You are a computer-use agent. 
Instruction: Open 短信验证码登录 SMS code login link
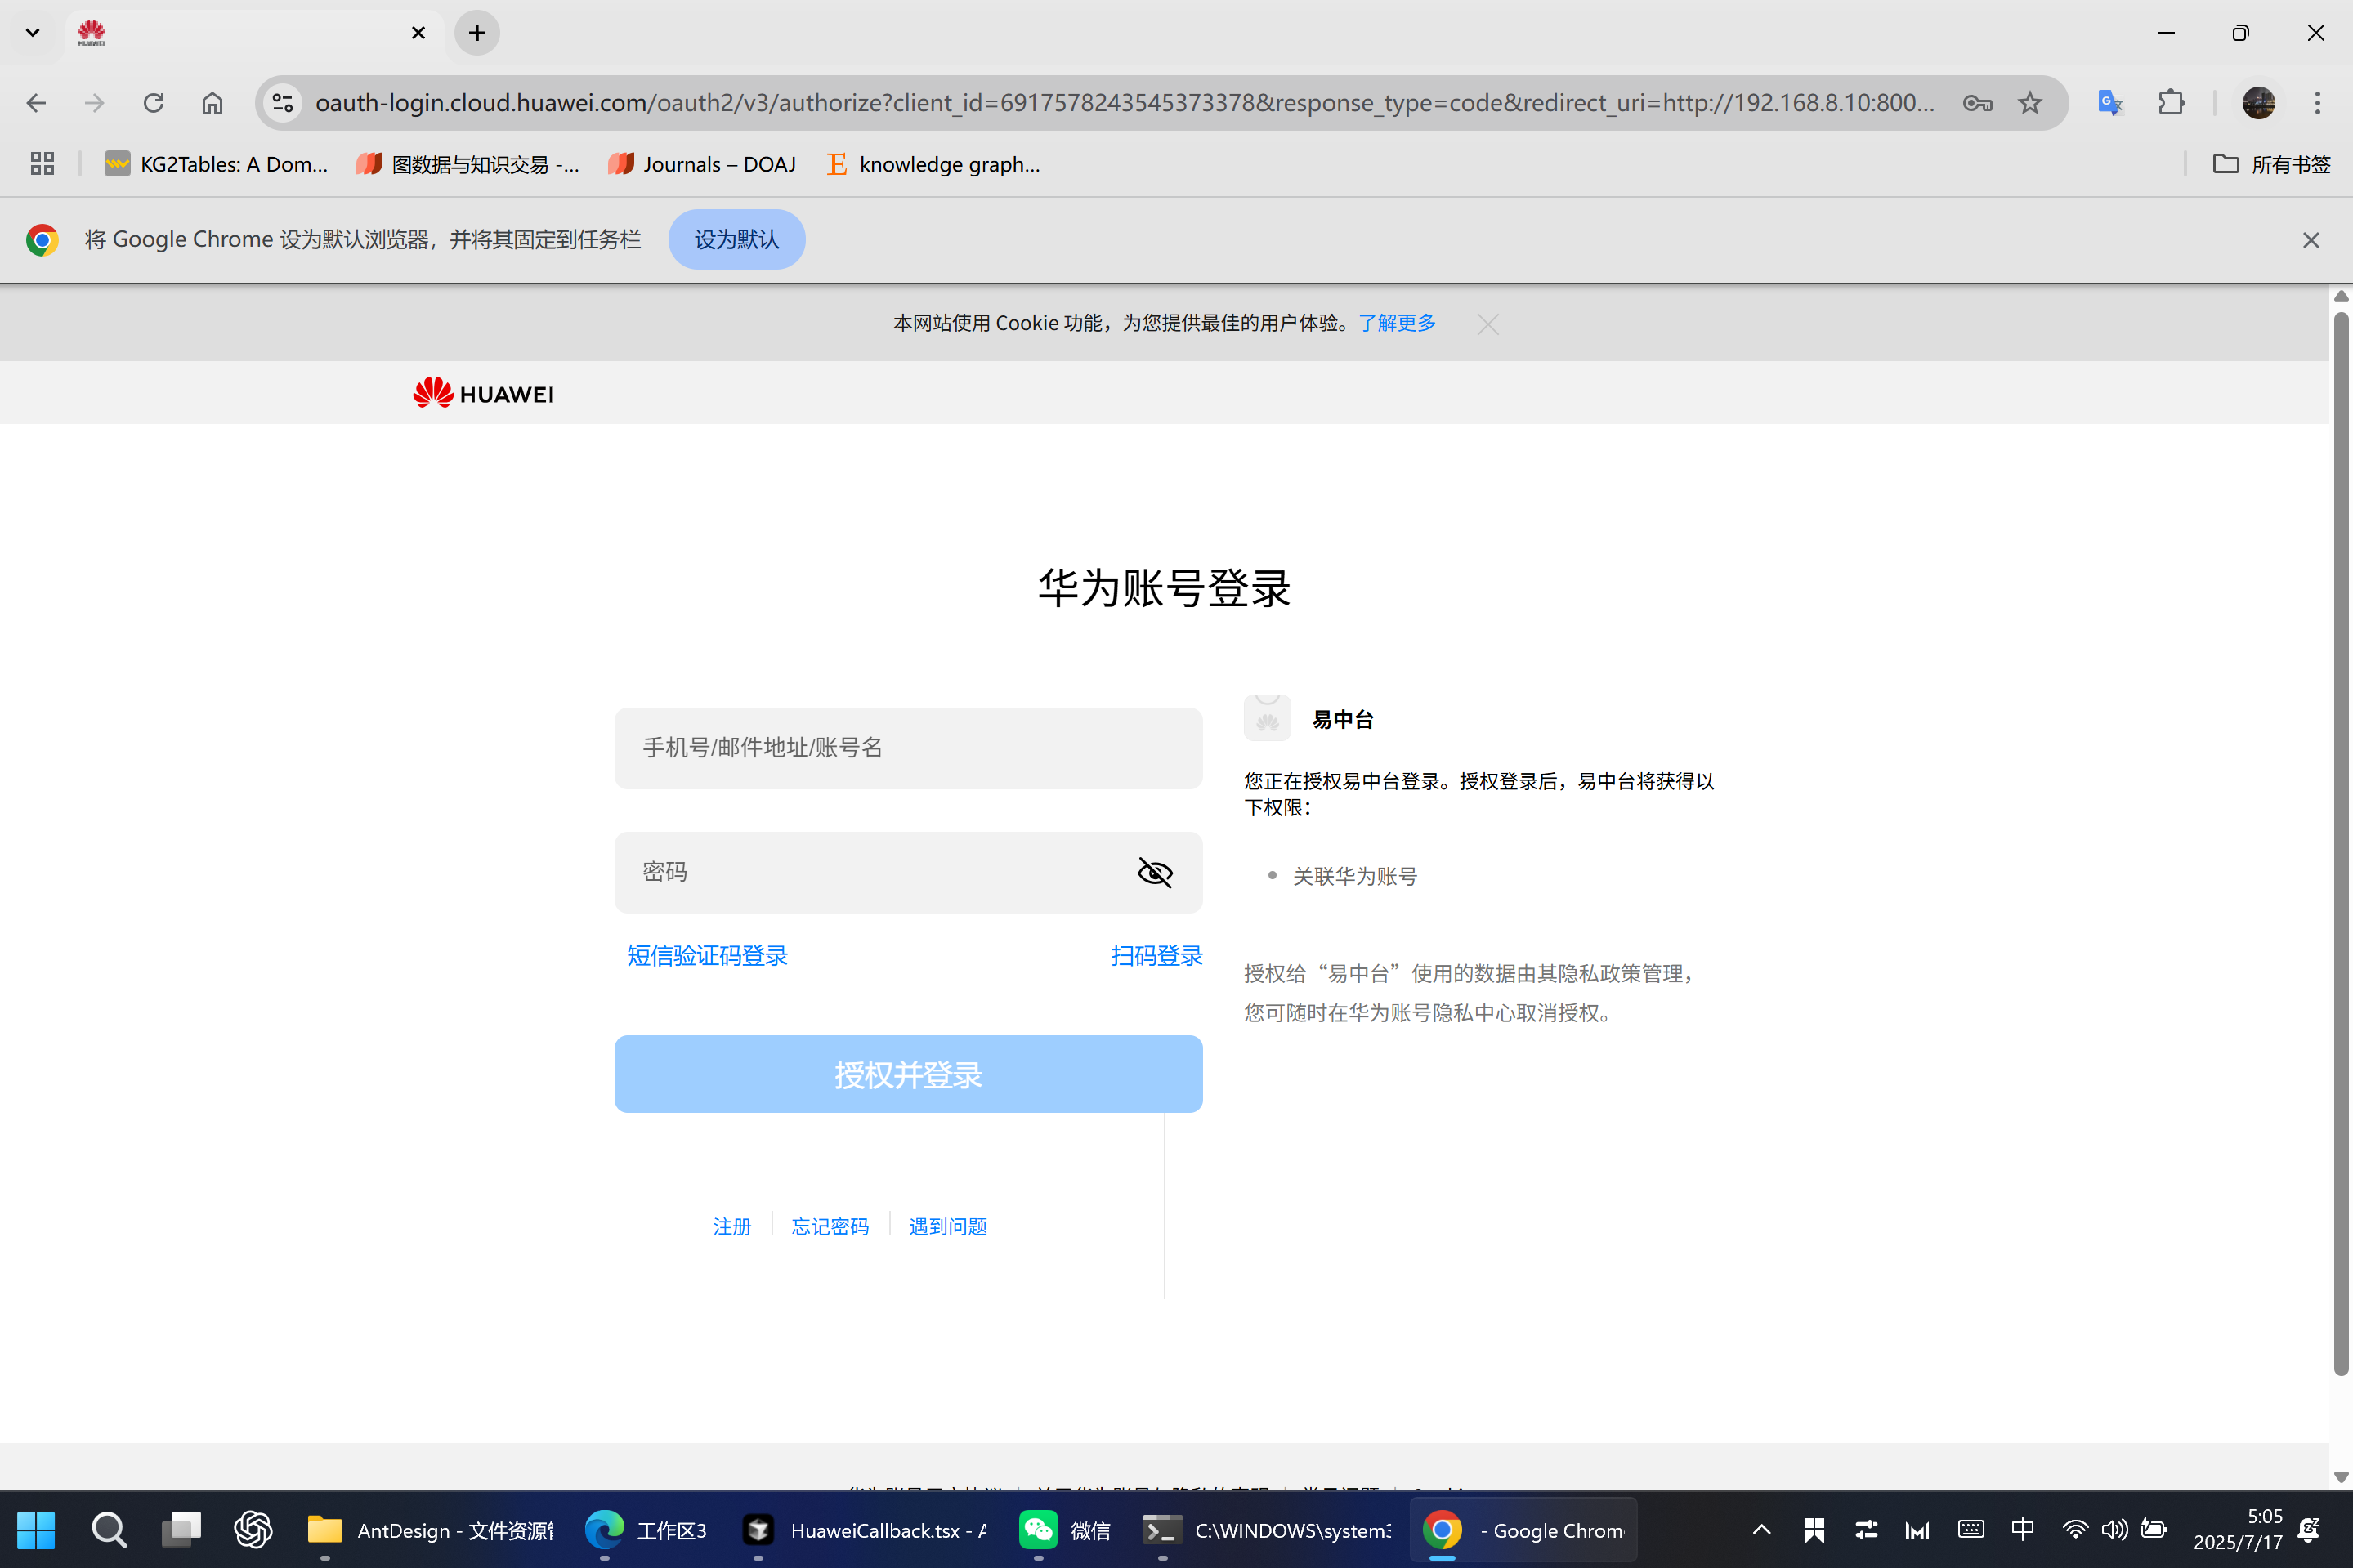pos(707,955)
